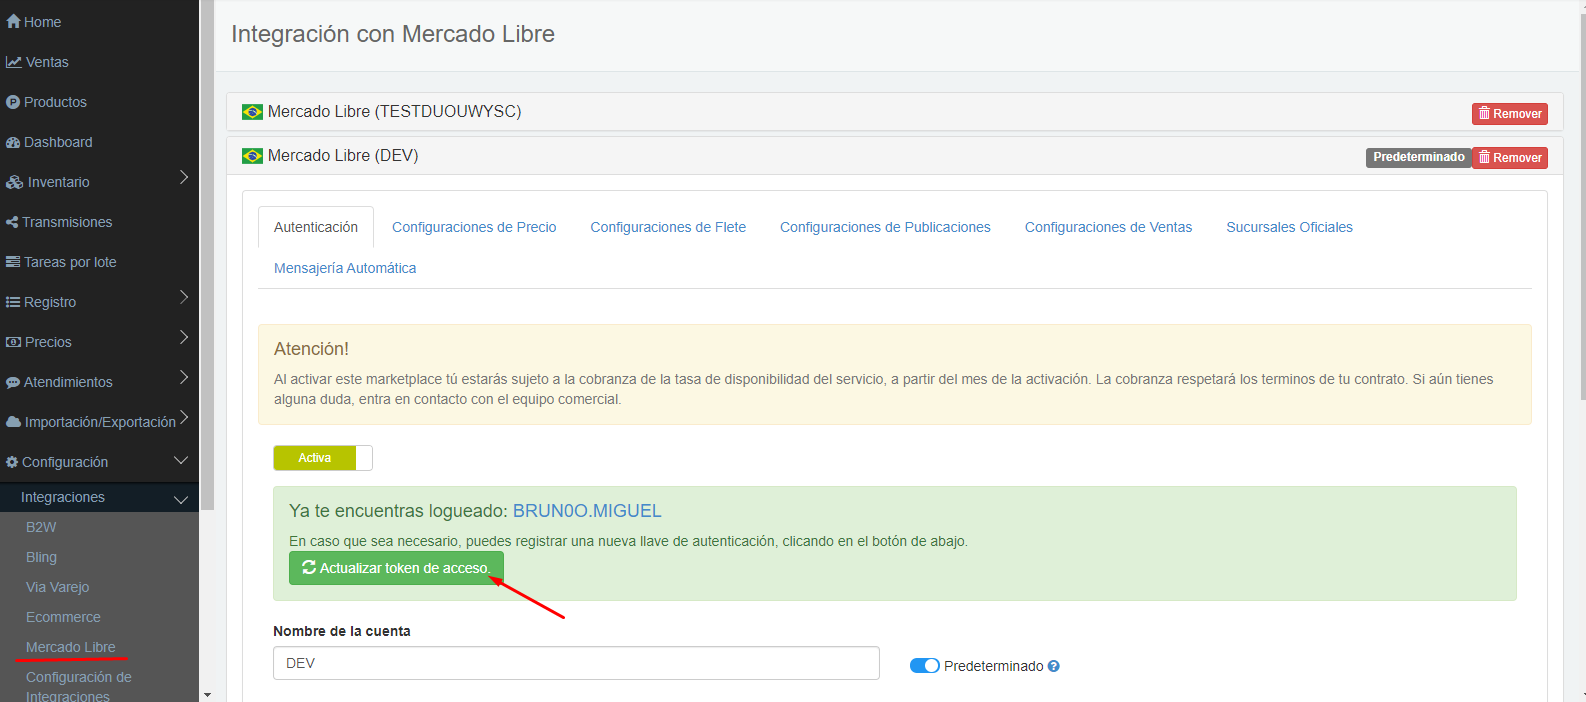
Task: Switch to Configuraciones de Publicaciones tab
Action: pyautogui.click(x=885, y=227)
